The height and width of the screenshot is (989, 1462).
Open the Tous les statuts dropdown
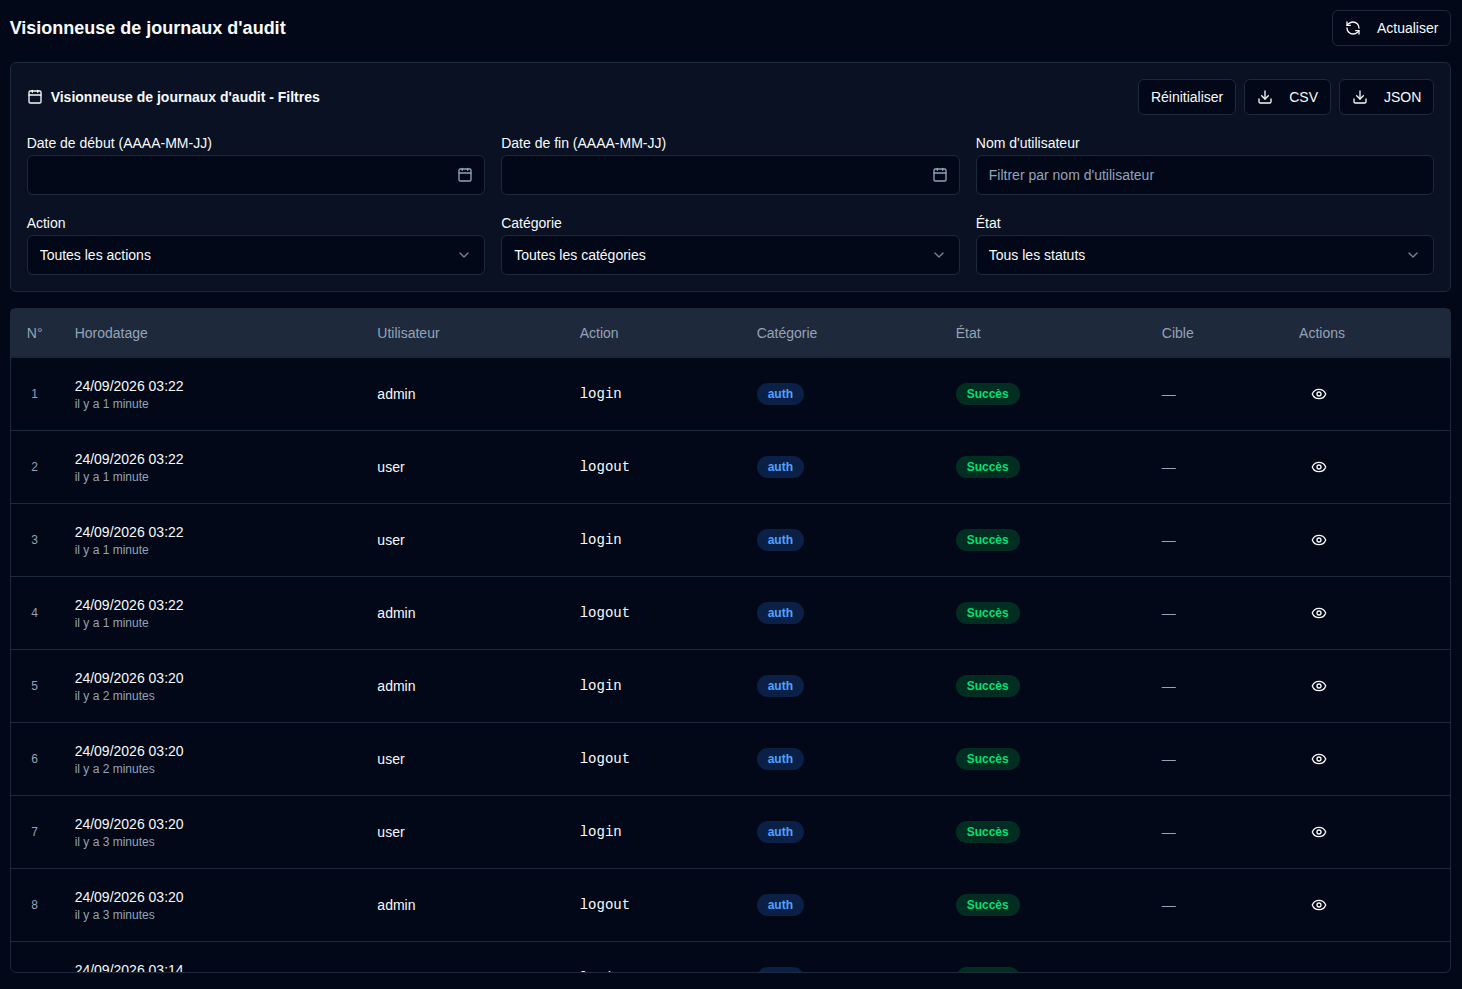click(x=1204, y=255)
